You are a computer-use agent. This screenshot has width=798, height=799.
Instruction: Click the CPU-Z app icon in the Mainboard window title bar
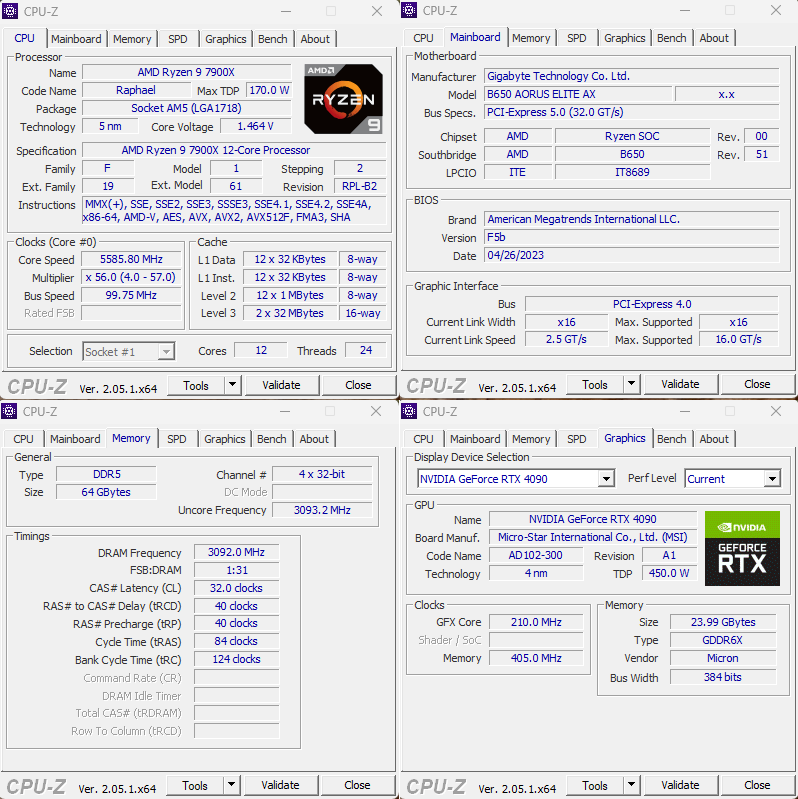409,10
